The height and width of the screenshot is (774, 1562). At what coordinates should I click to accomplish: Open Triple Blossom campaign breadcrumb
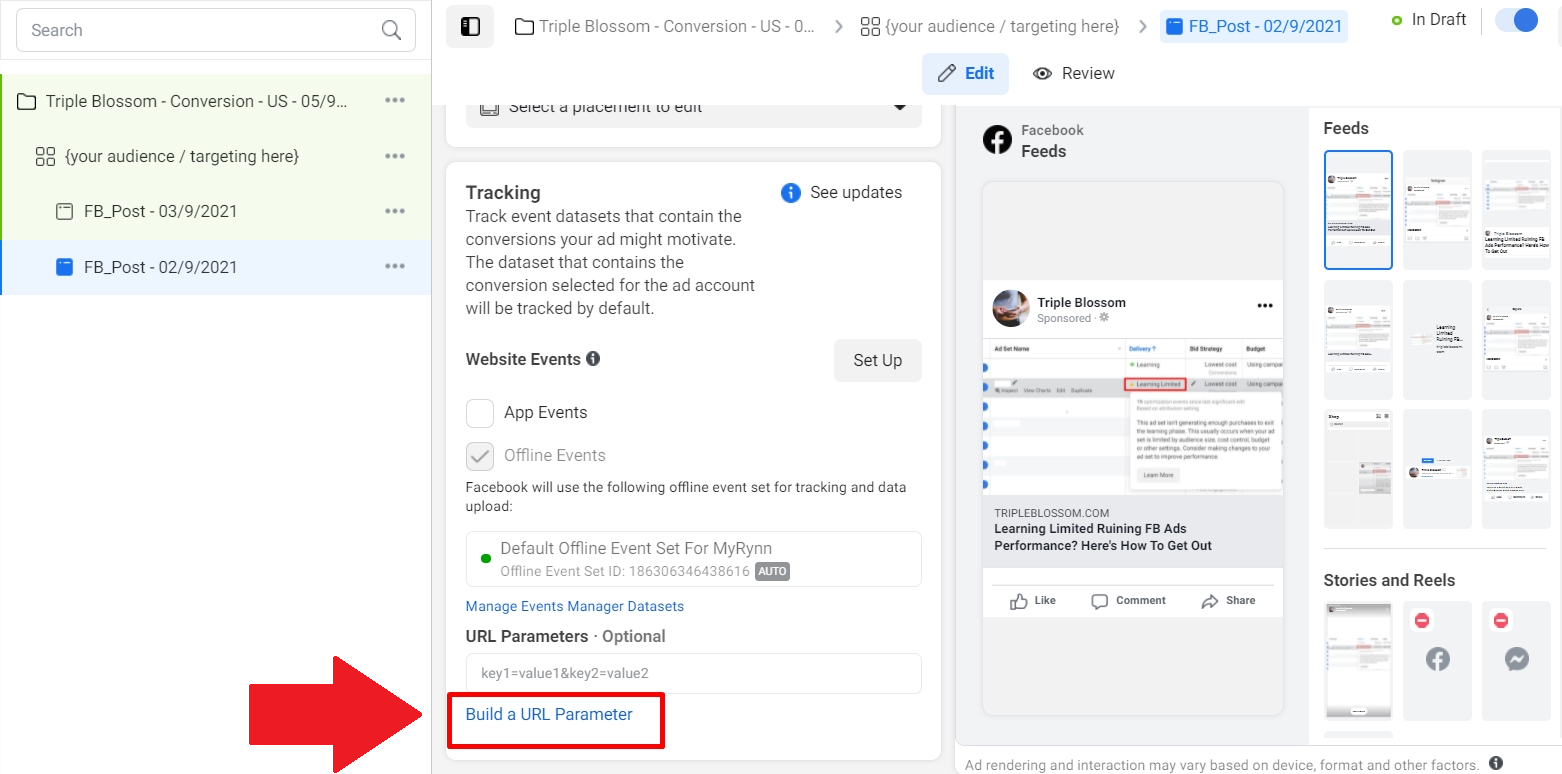coord(665,27)
